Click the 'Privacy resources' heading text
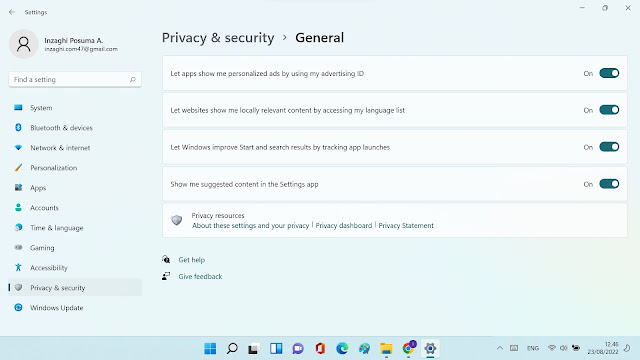 (218, 216)
